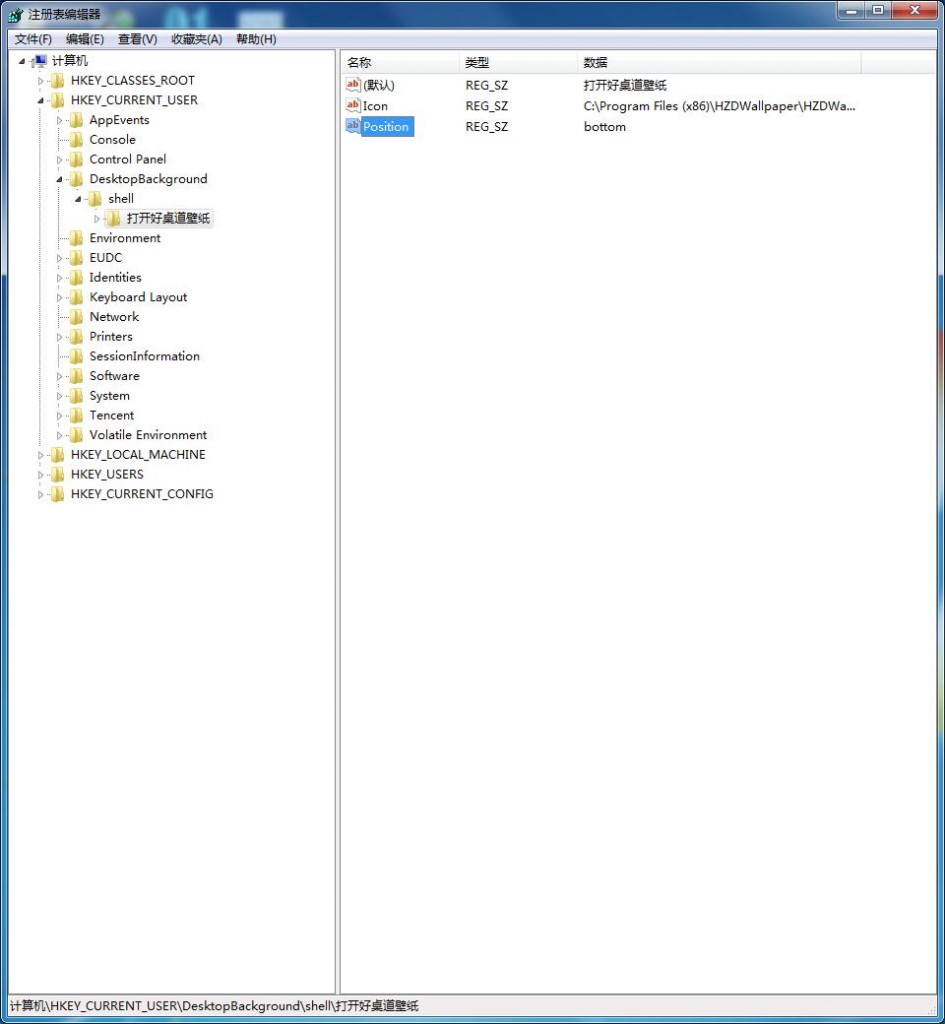This screenshot has width=945, height=1024.
Task: Click the HKEY_CURRENT_CONFIG folder icon
Action: (57, 494)
